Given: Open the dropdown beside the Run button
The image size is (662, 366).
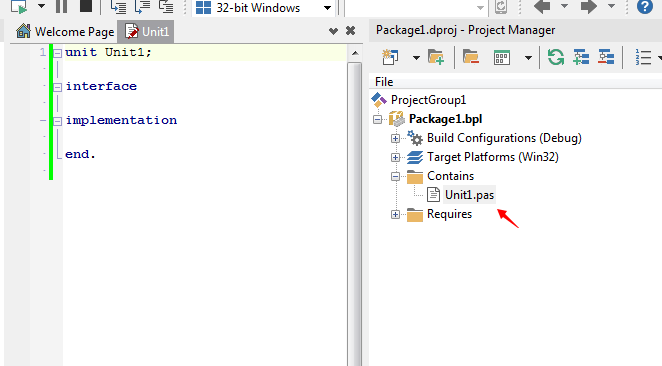Looking at the screenshot, I should pyautogui.click(x=41, y=6).
